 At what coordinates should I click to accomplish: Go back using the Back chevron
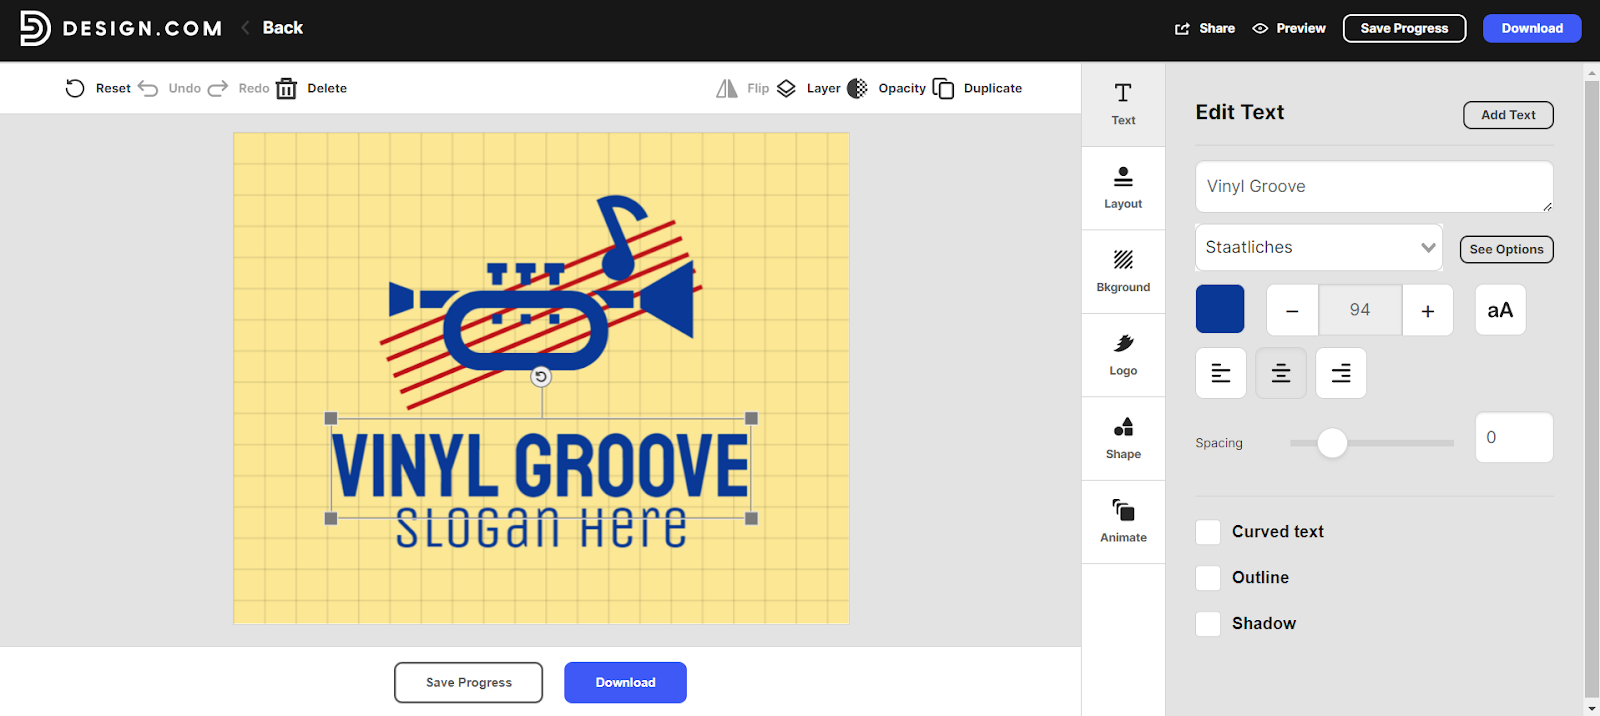click(245, 28)
